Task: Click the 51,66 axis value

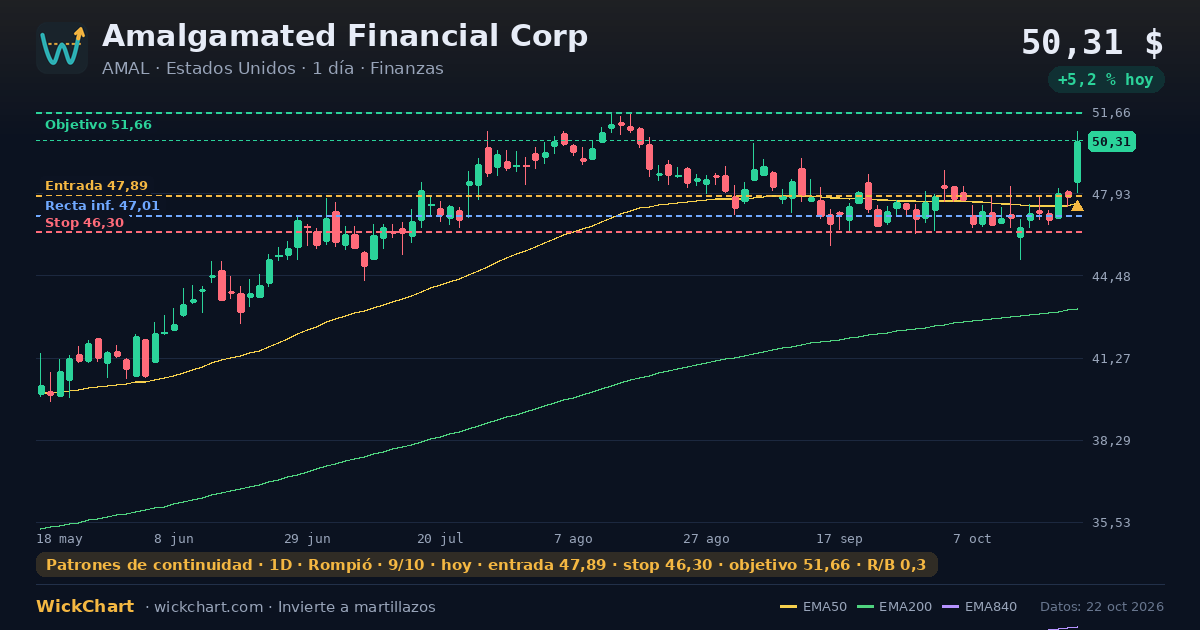Action: click(1111, 113)
